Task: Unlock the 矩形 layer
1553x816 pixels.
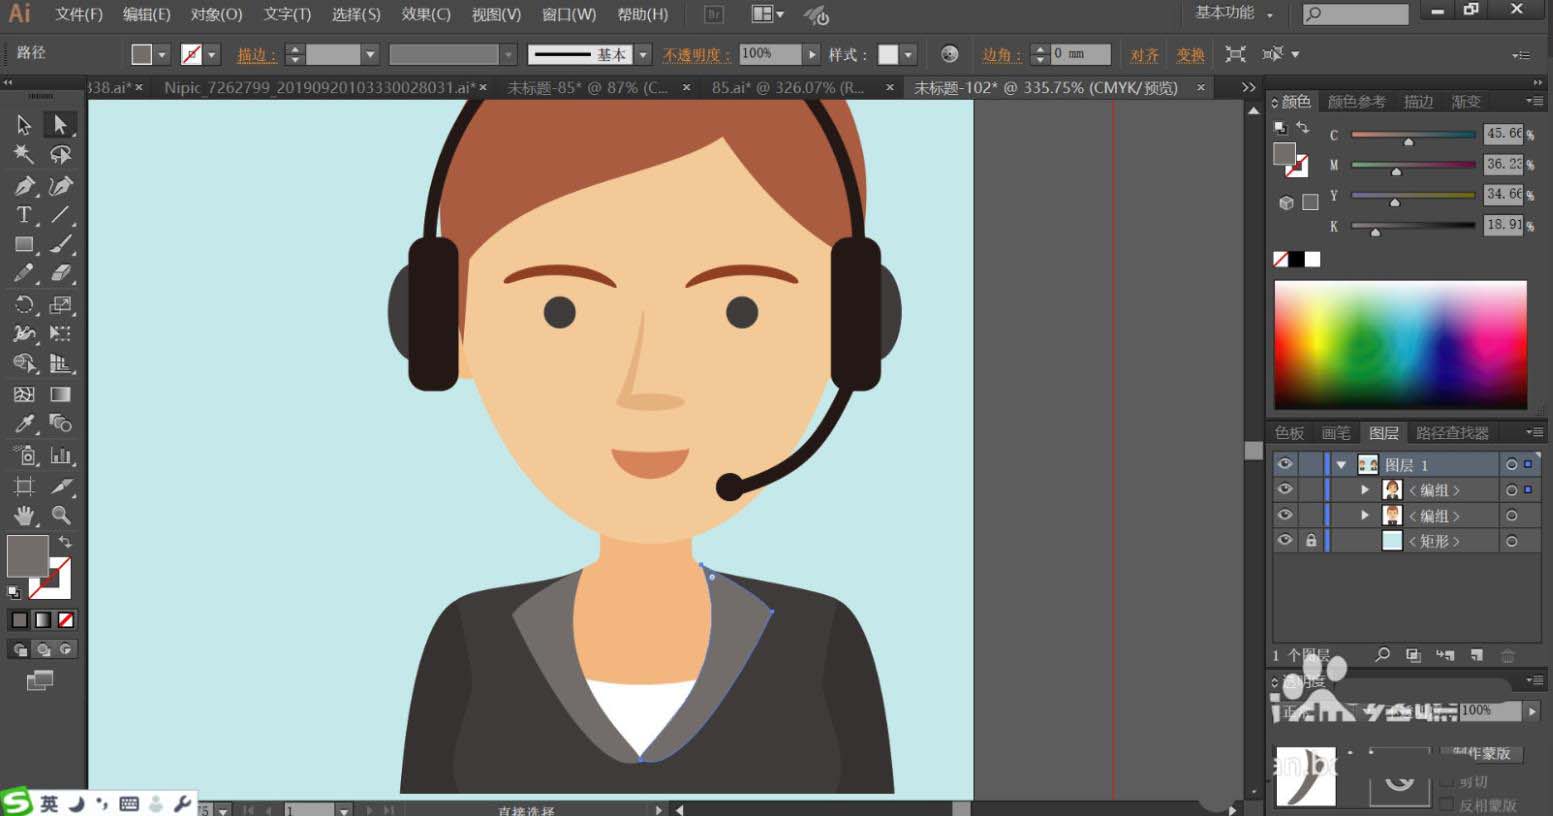Action: (1311, 540)
